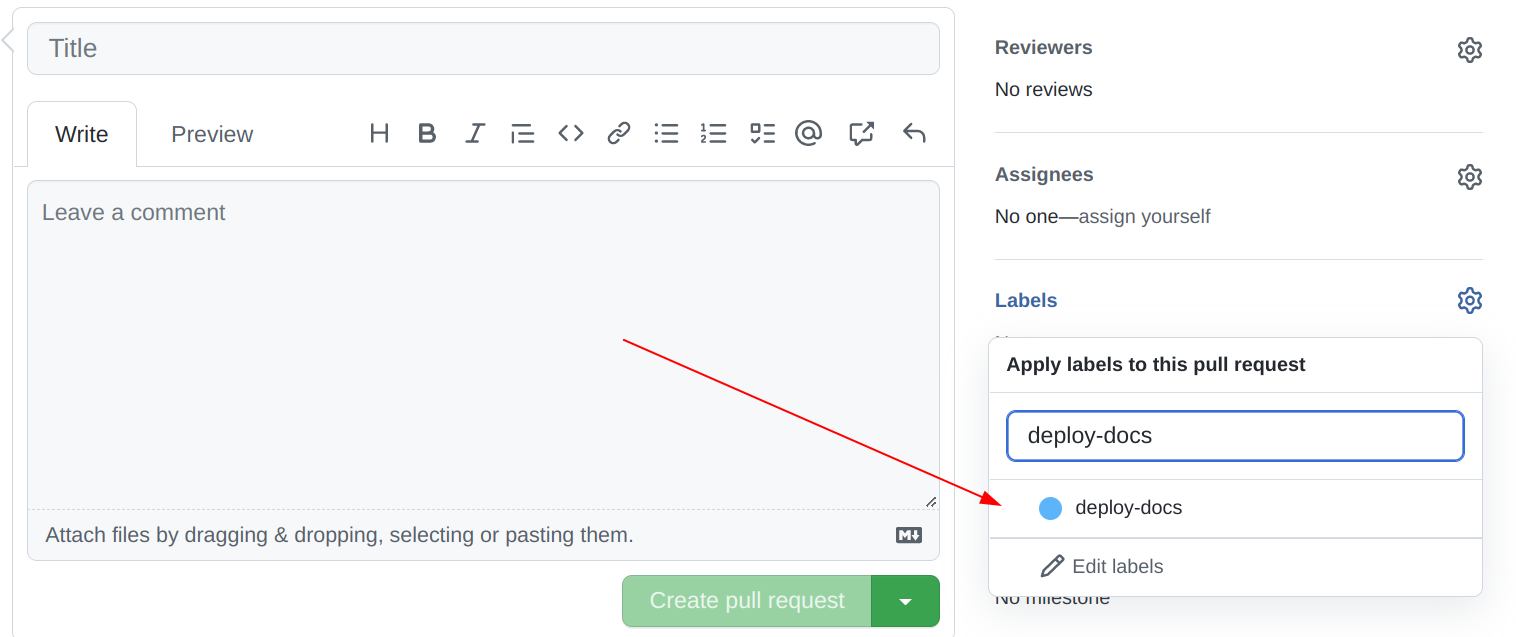Close the Labels picker via its gear icon
This screenshot has height=637, width=1516.
1470,300
